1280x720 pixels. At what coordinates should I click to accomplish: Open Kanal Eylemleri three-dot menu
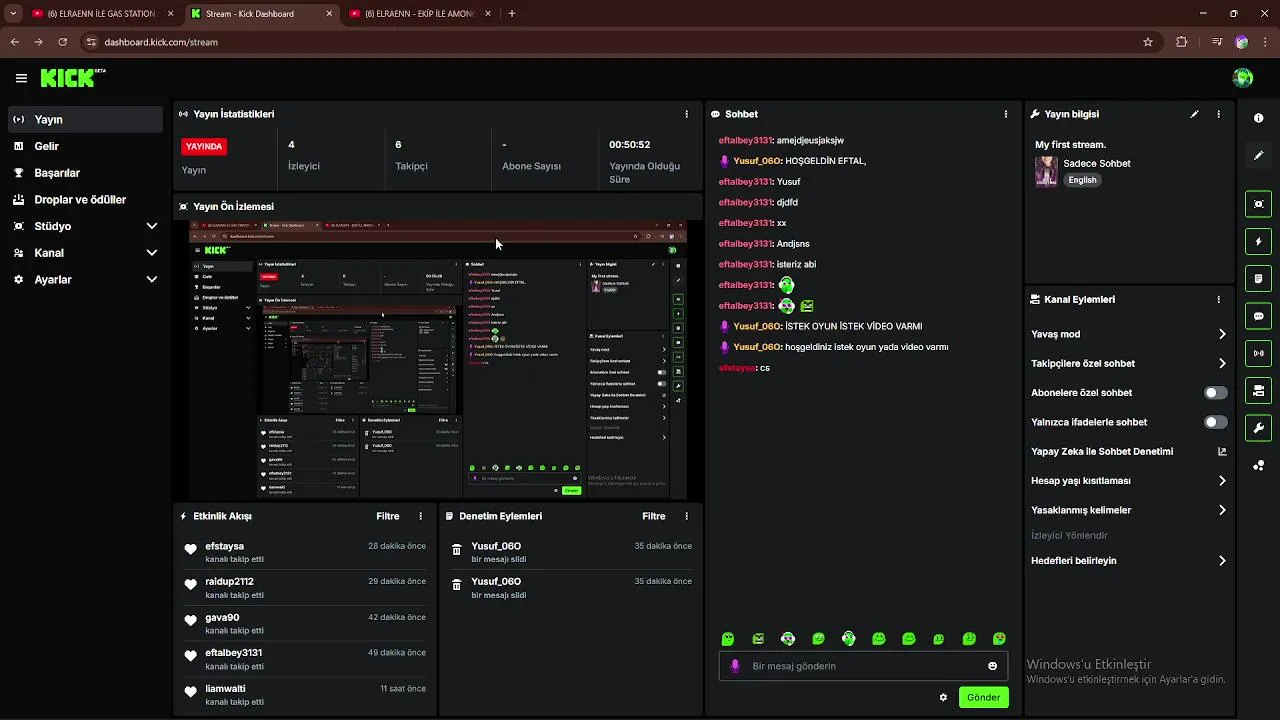click(x=1218, y=299)
